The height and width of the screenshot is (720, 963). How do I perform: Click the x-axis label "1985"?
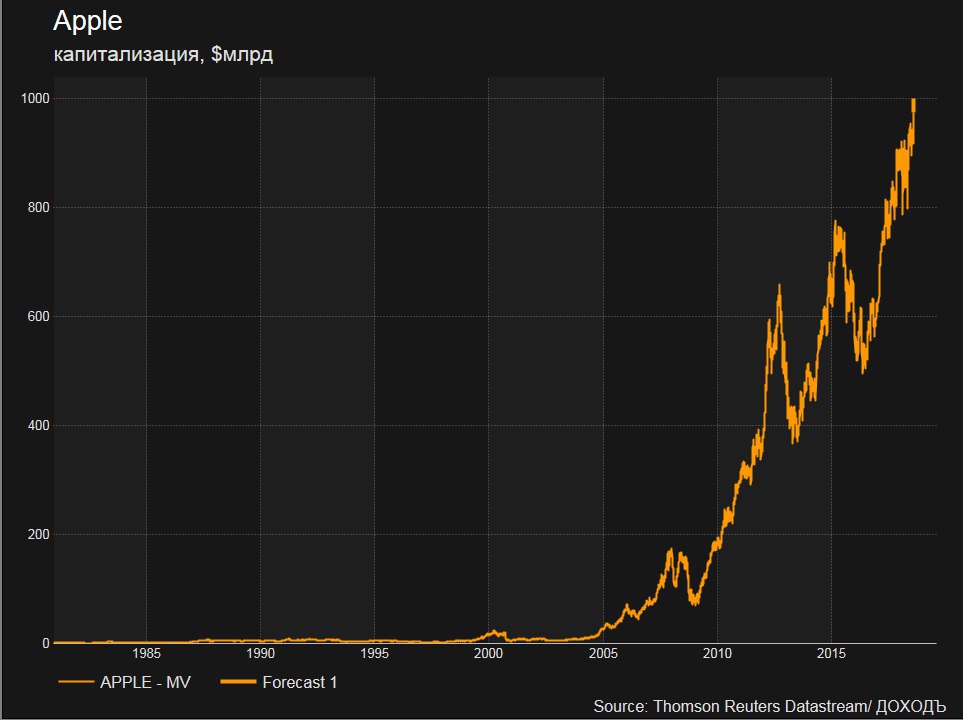click(146, 654)
